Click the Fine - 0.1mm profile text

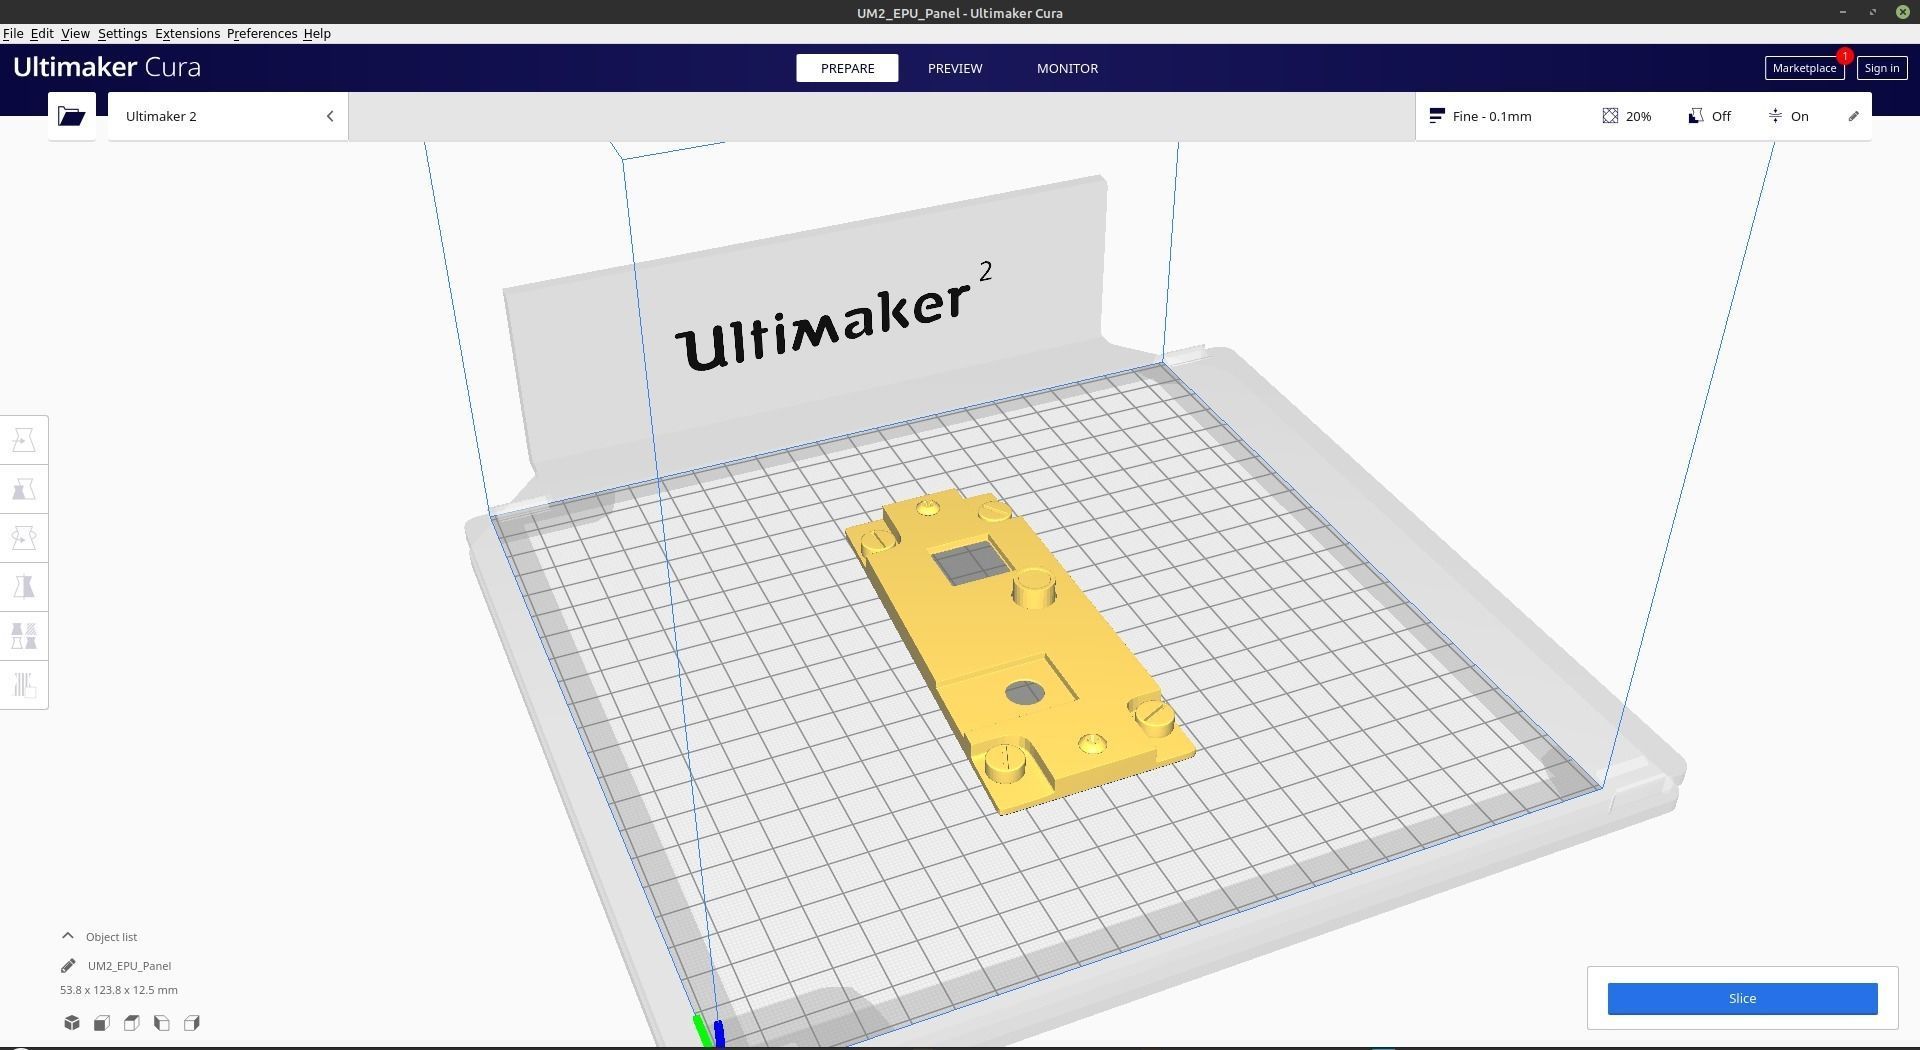[x=1492, y=116]
